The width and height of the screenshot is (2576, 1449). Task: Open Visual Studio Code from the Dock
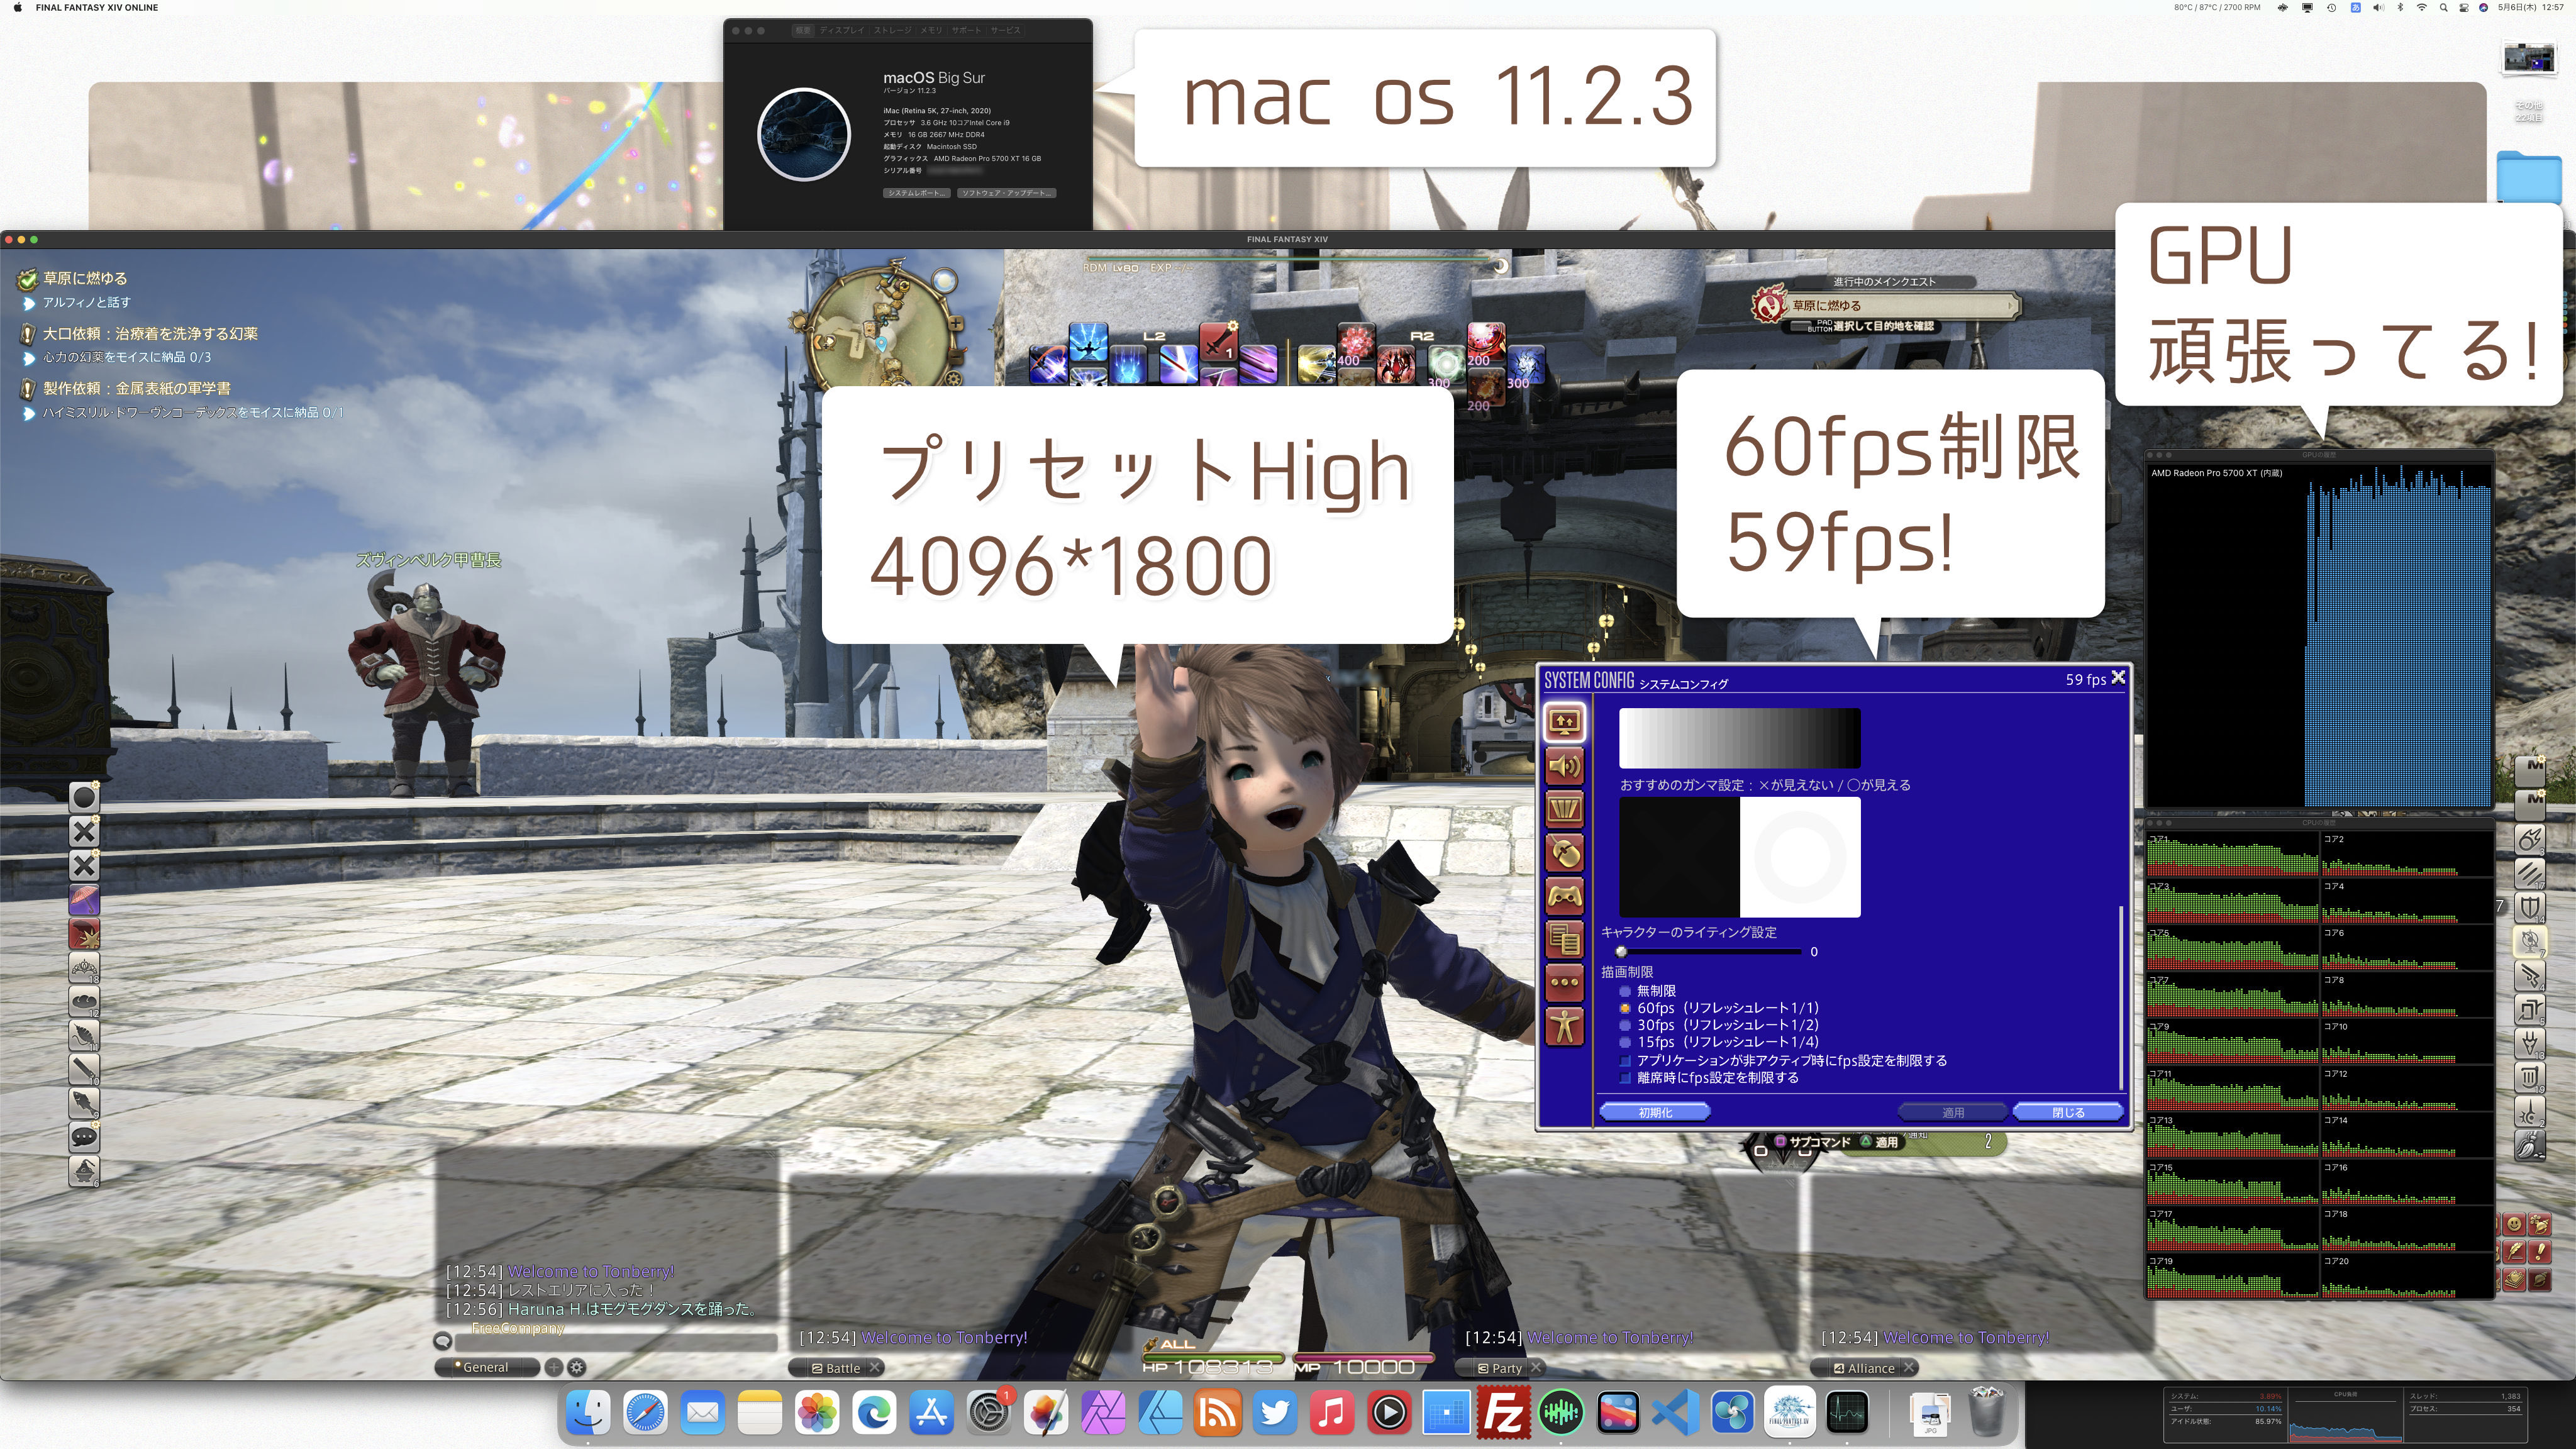pyautogui.click(x=1676, y=1412)
